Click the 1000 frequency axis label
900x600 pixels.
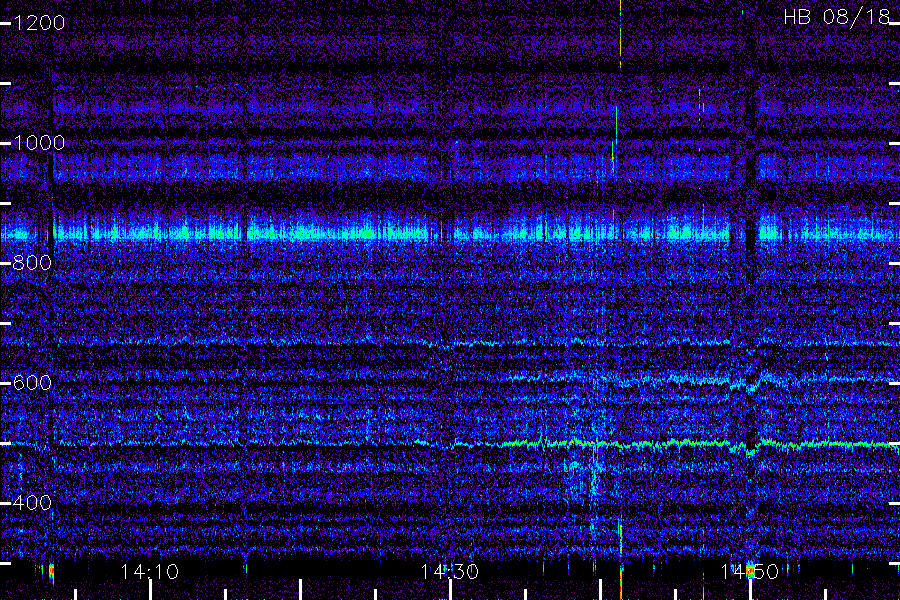click(x=39, y=143)
